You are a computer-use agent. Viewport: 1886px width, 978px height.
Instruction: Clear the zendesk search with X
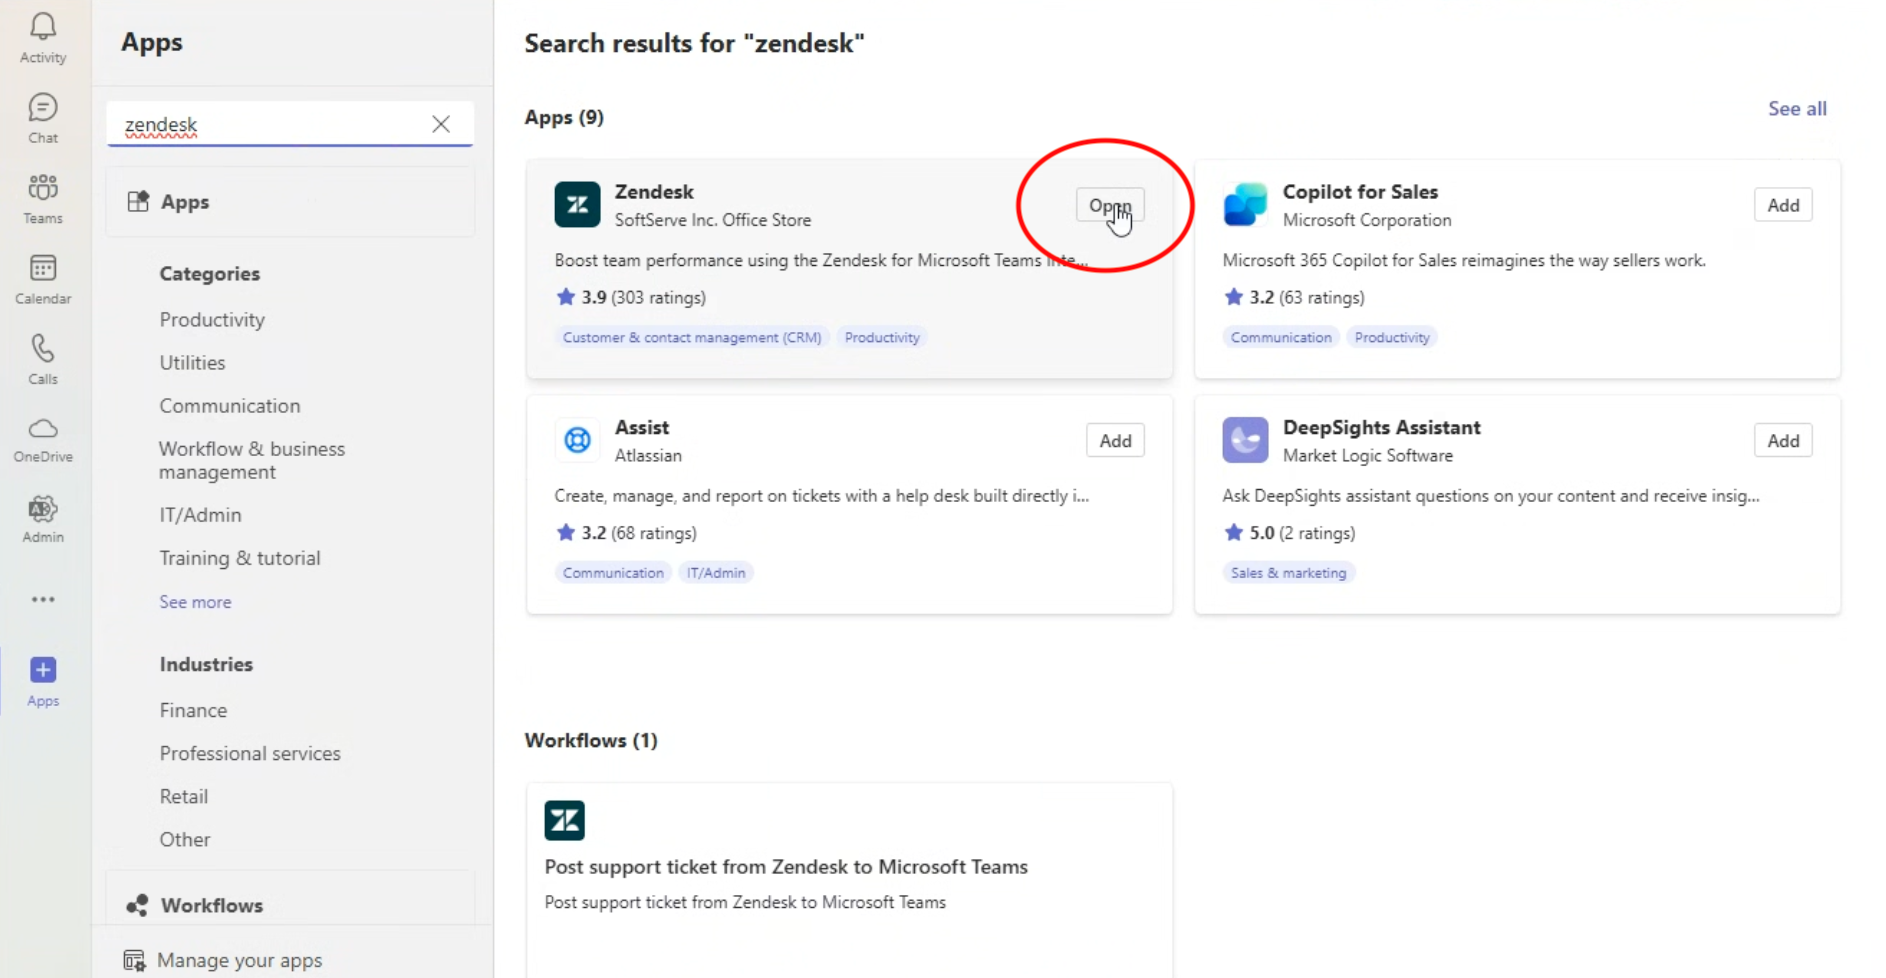click(x=441, y=124)
